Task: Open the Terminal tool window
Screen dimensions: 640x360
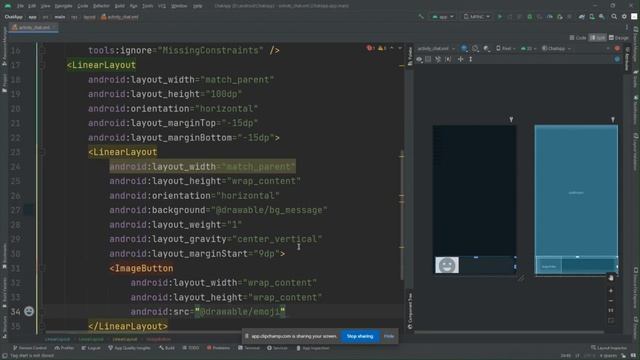Action: [249, 348]
